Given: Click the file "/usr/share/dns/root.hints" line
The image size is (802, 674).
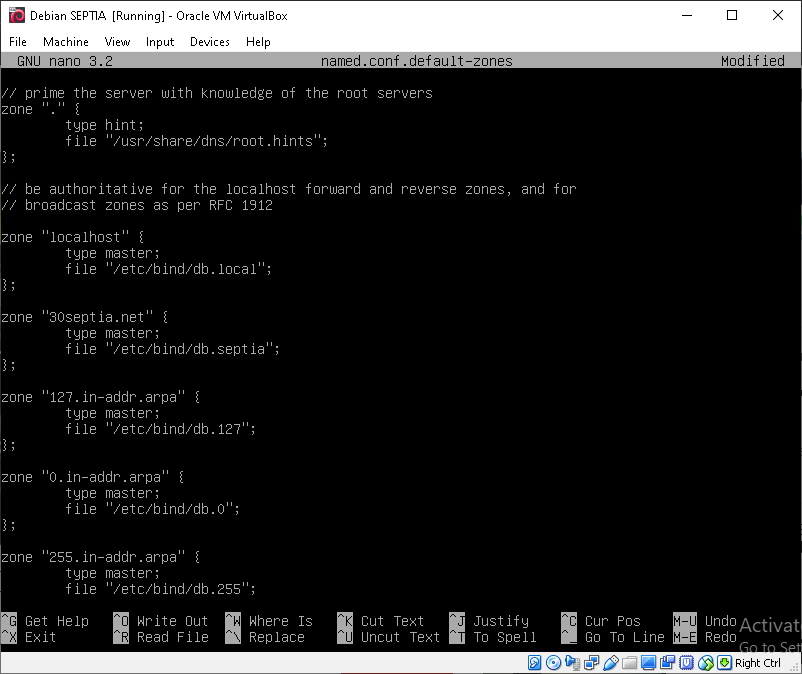Looking at the screenshot, I should tap(196, 141).
